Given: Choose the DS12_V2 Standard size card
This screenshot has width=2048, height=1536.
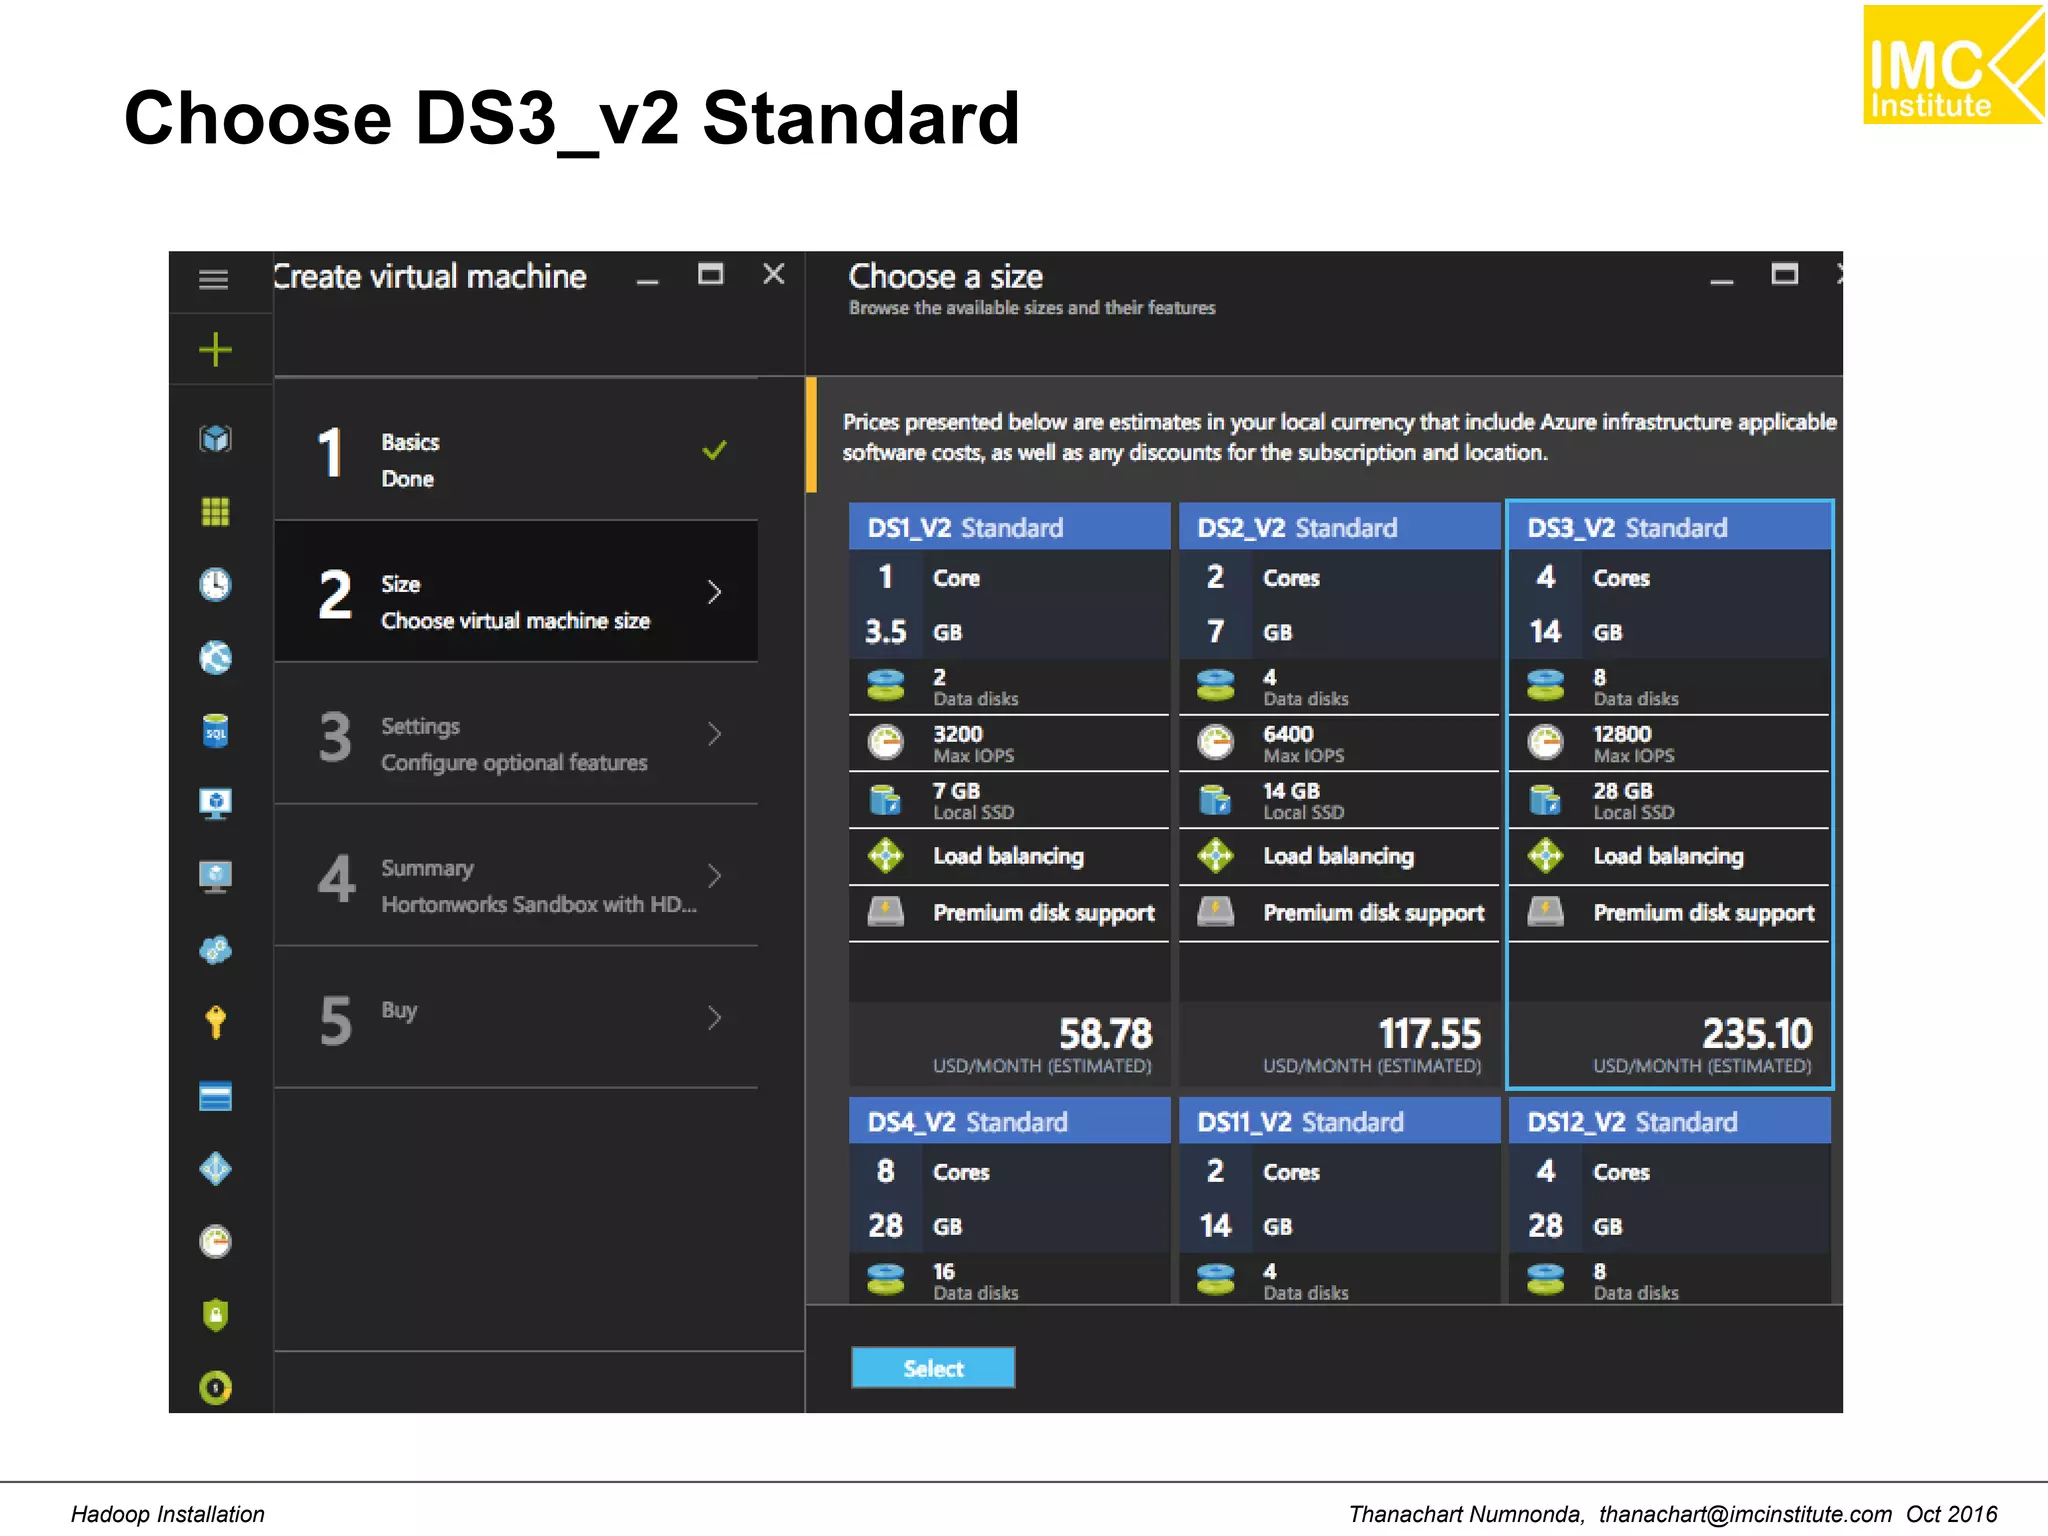Looking at the screenshot, I should (1669, 1200).
